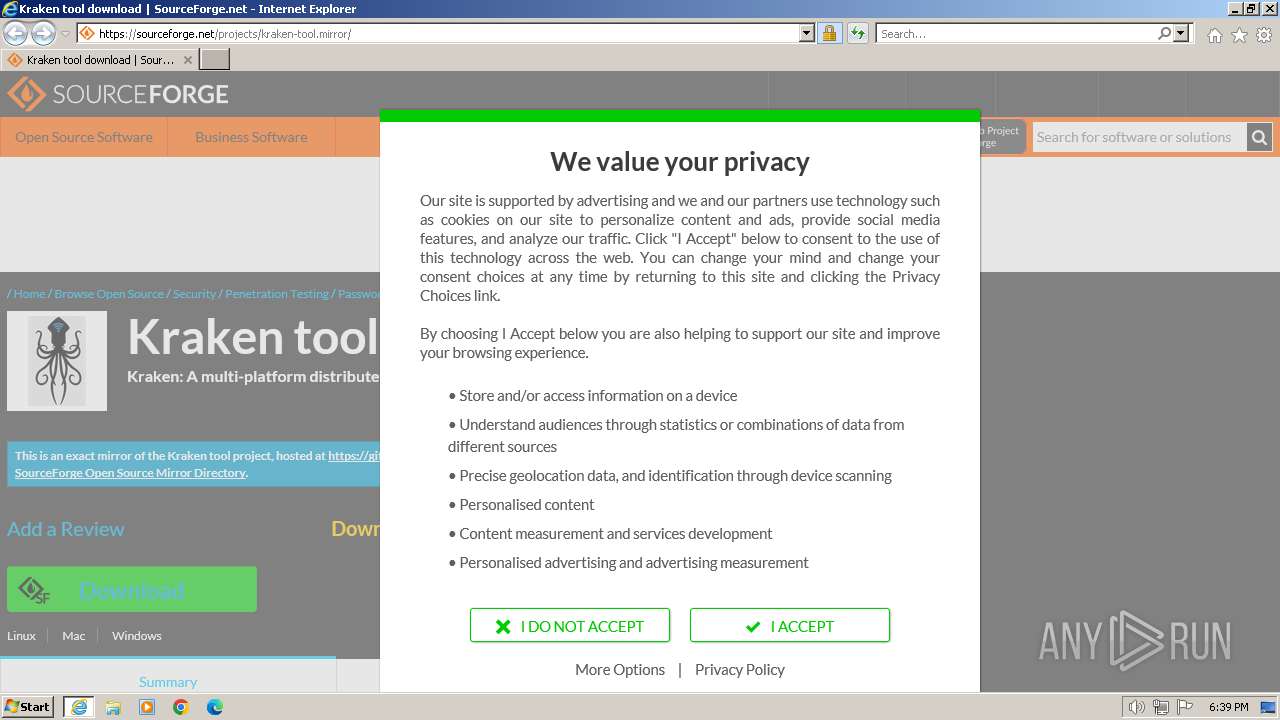Click the magnifier search icon in IE
This screenshot has height=720, width=1280.
1164,33
